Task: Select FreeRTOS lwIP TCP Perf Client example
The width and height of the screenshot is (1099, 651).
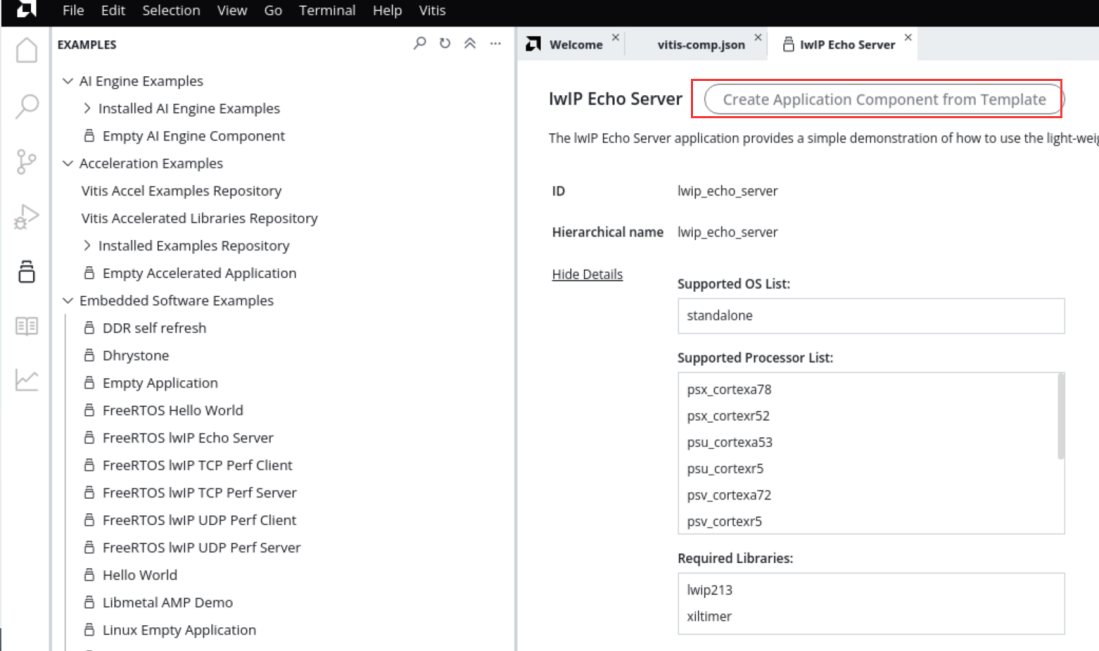Action: (x=197, y=465)
